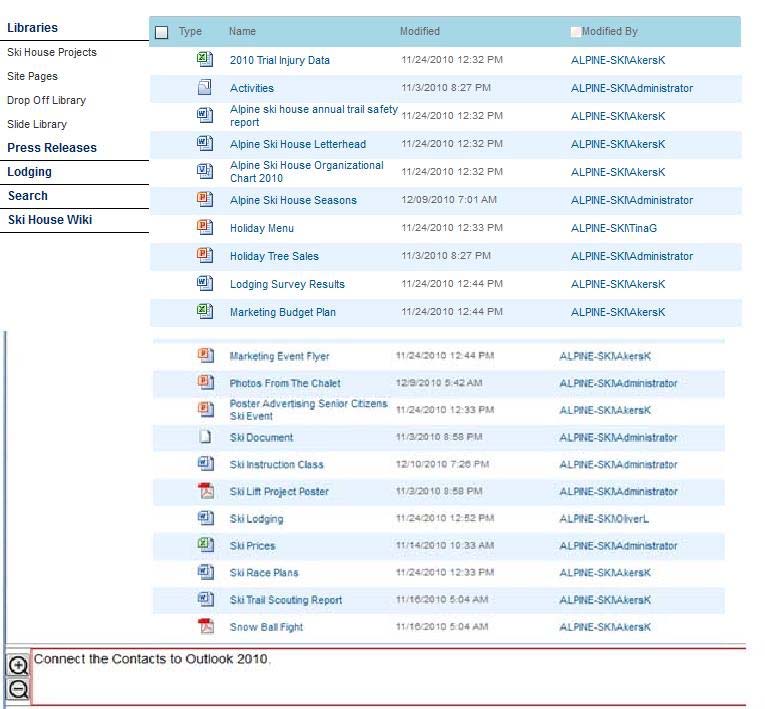Click the zoom out magnifier icon
This screenshot has width=765, height=709.
tap(17, 689)
